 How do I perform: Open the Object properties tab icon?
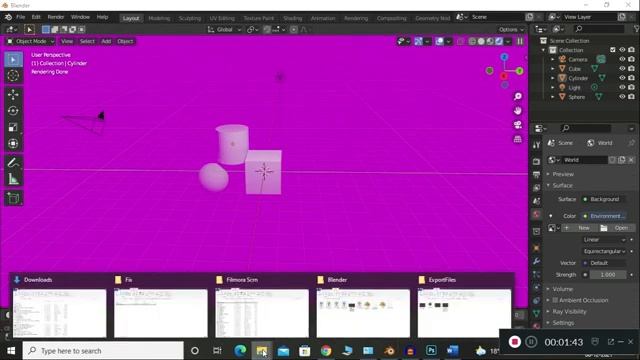(x=536, y=248)
